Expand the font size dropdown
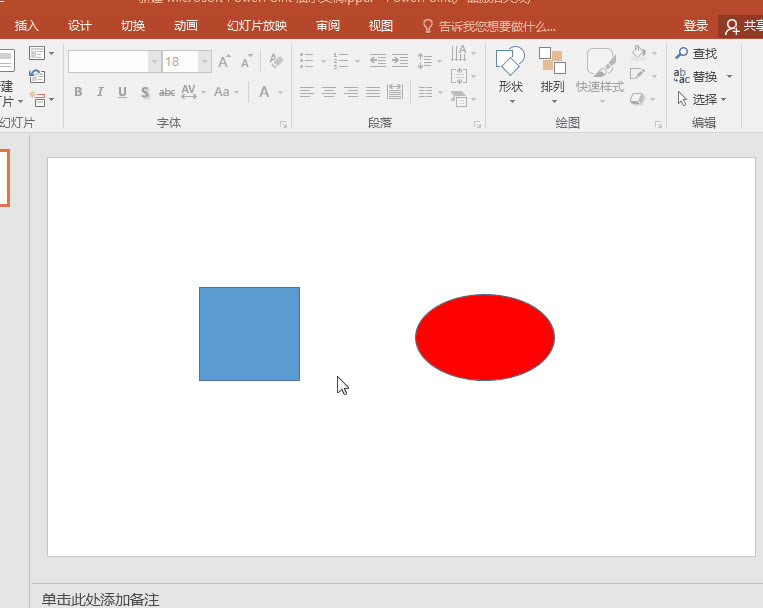Image resolution: width=763 pixels, height=608 pixels. click(x=205, y=62)
